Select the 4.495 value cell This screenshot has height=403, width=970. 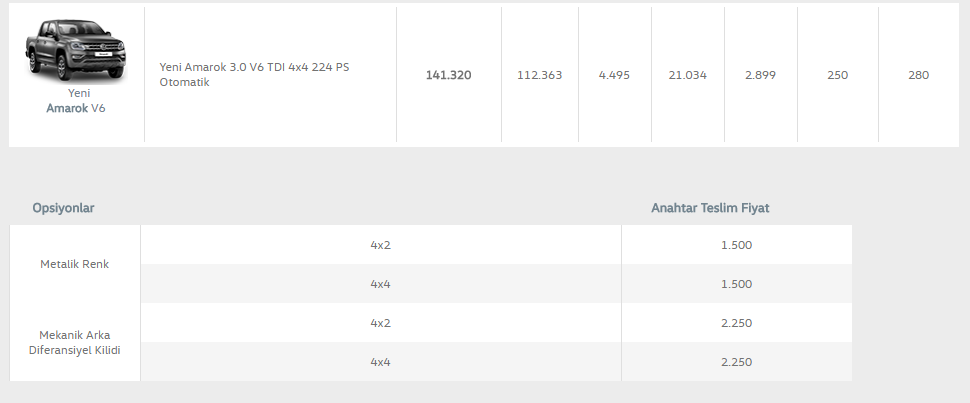tap(614, 75)
